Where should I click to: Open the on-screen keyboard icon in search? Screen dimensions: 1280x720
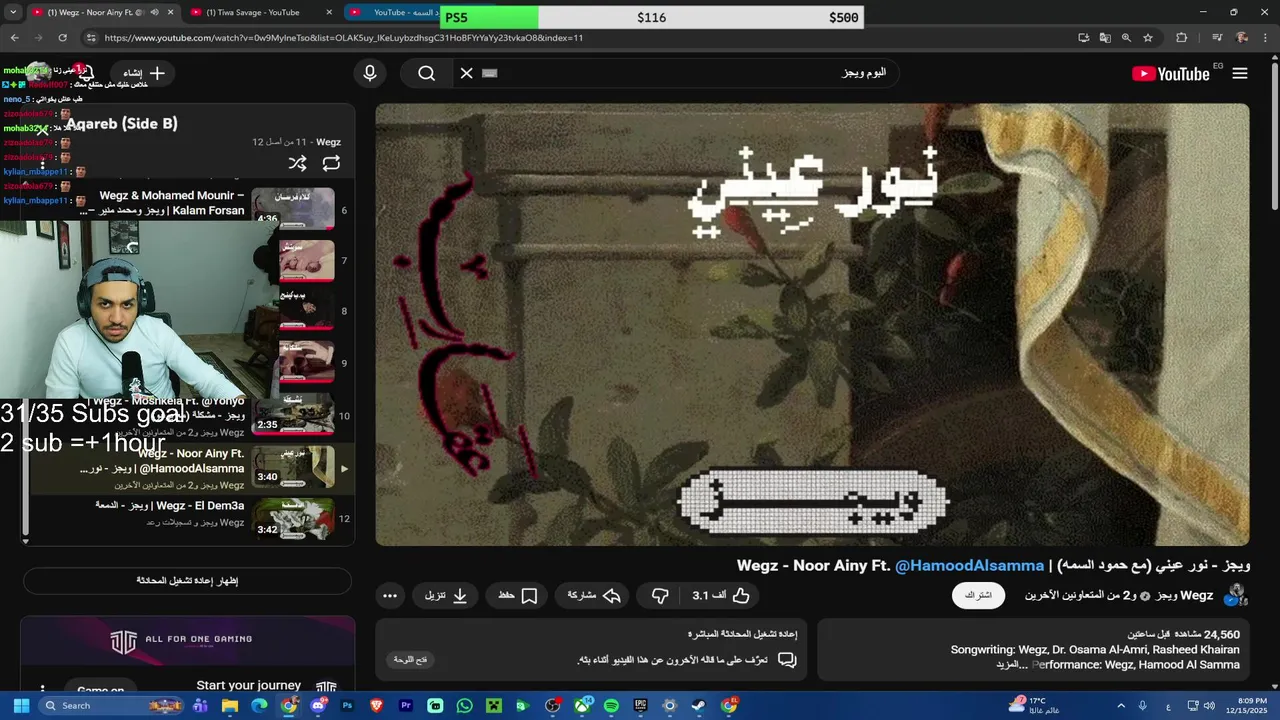[490, 73]
